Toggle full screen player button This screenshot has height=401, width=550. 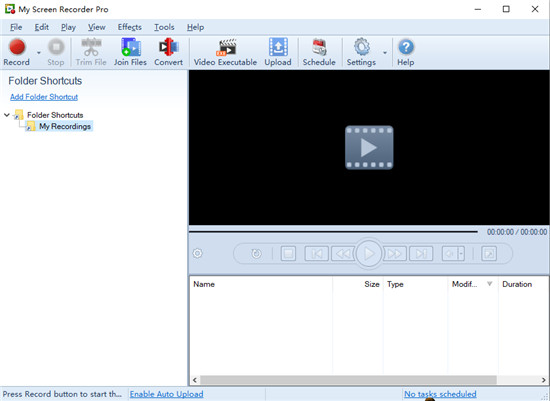coord(489,253)
